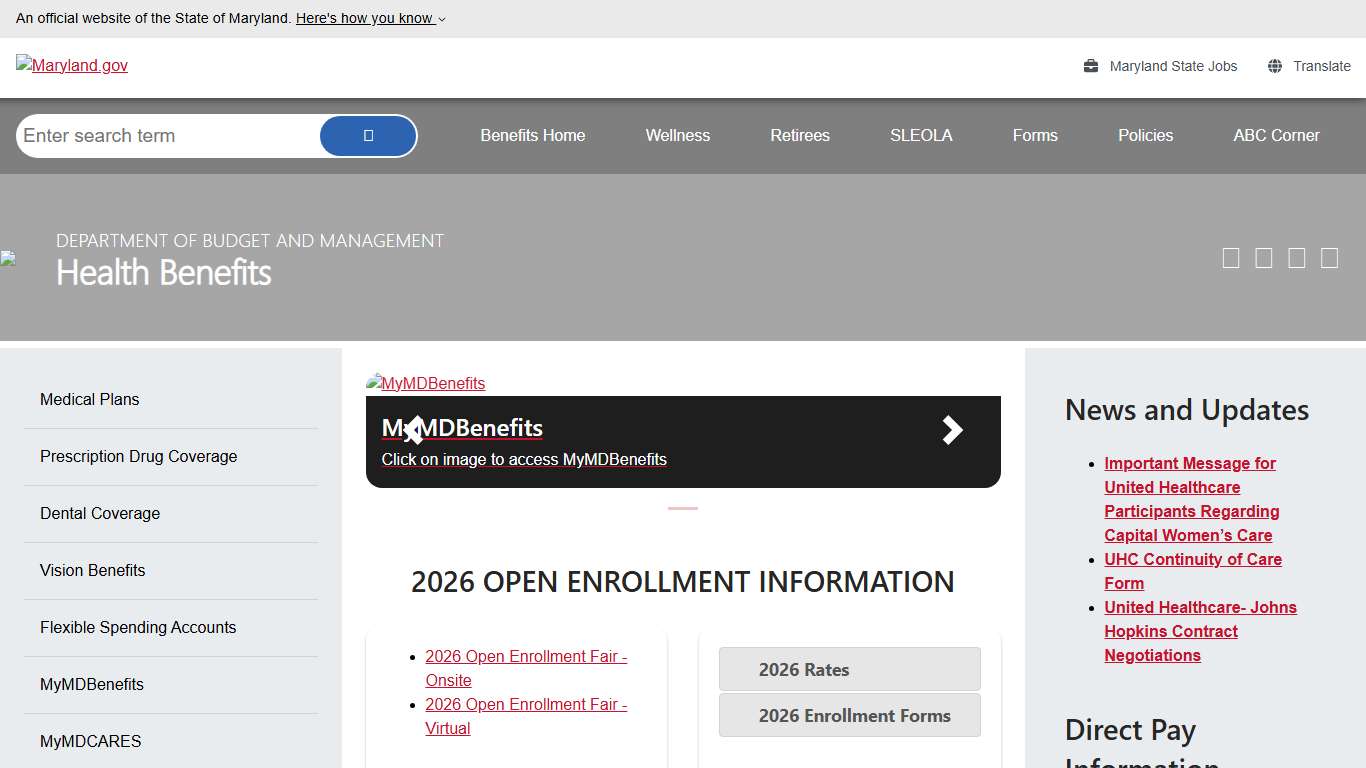Expand the "Here's how you know" dropdown
The width and height of the screenshot is (1366, 768).
tap(371, 18)
